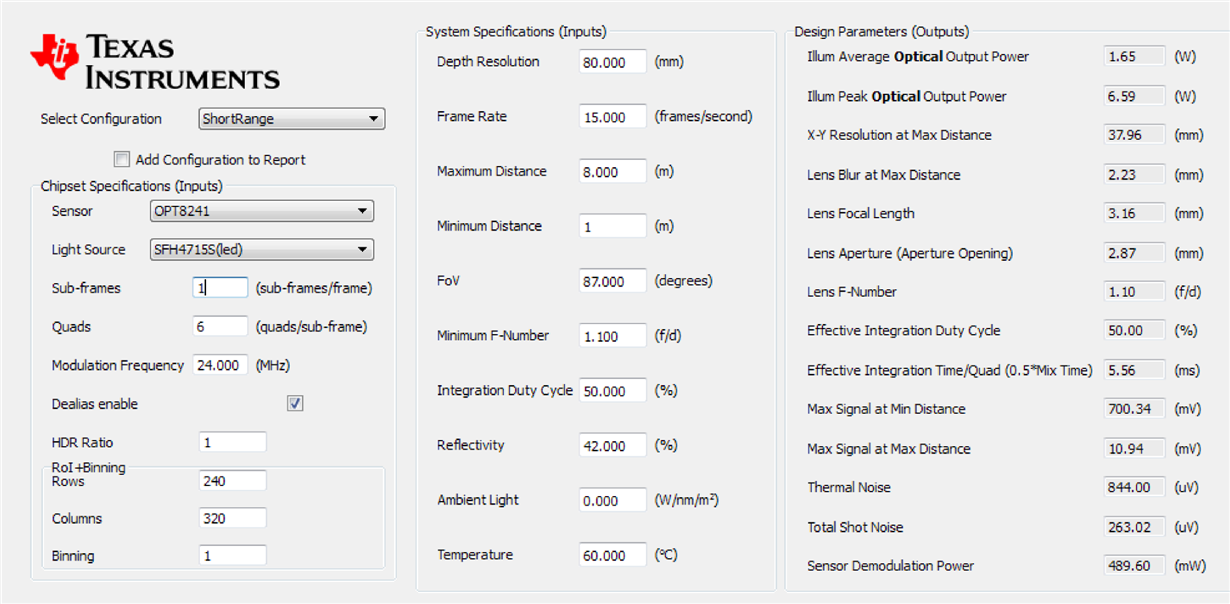
Task: Select the Columns value field
Action: tap(233, 518)
